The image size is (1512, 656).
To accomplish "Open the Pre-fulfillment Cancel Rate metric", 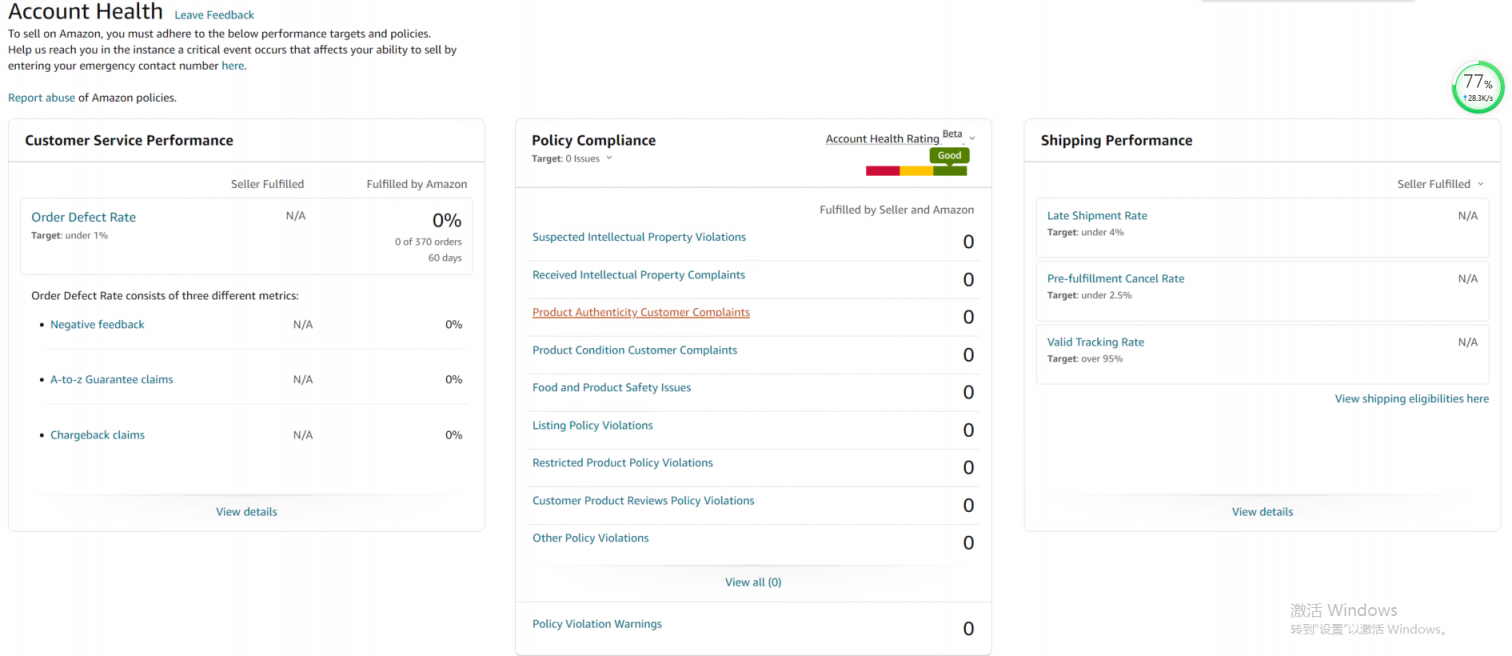I will pyautogui.click(x=1115, y=279).
